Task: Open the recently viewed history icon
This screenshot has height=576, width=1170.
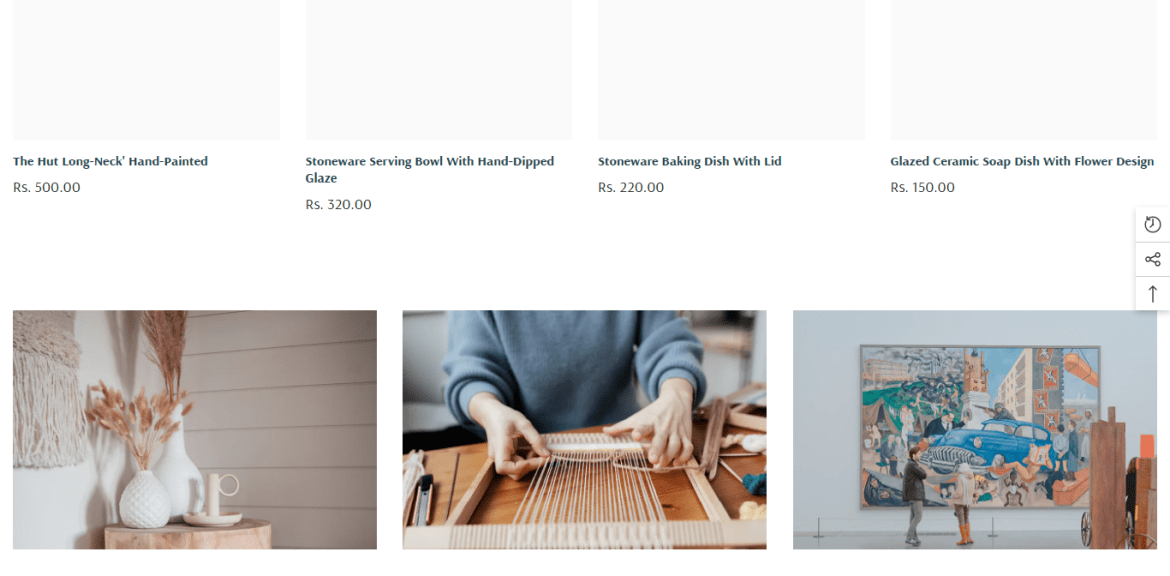Action: click(x=1152, y=225)
